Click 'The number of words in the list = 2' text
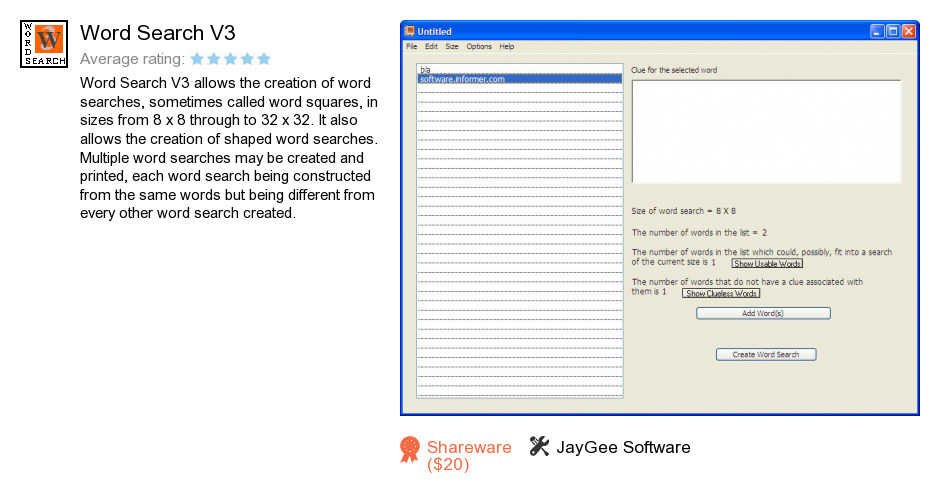Image resolution: width=940 pixels, height=500 pixels. [699, 233]
